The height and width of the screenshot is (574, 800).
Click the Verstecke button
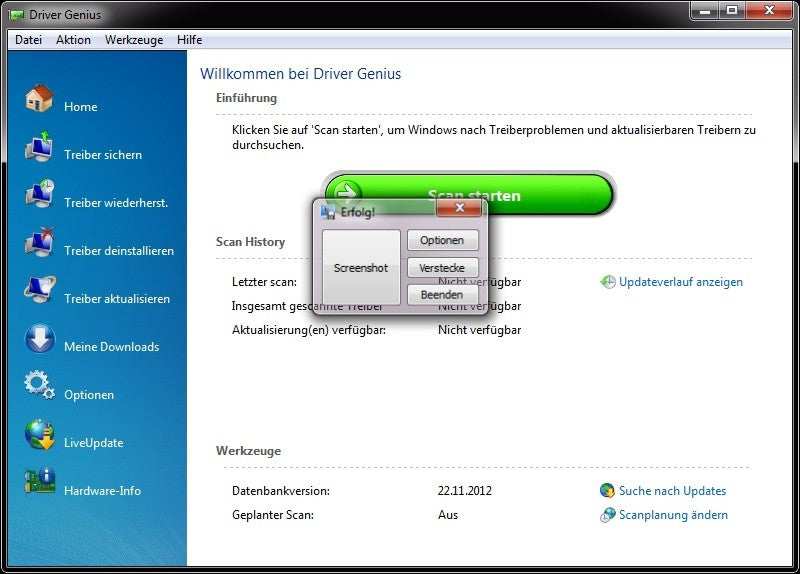pyautogui.click(x=442, y=267)
